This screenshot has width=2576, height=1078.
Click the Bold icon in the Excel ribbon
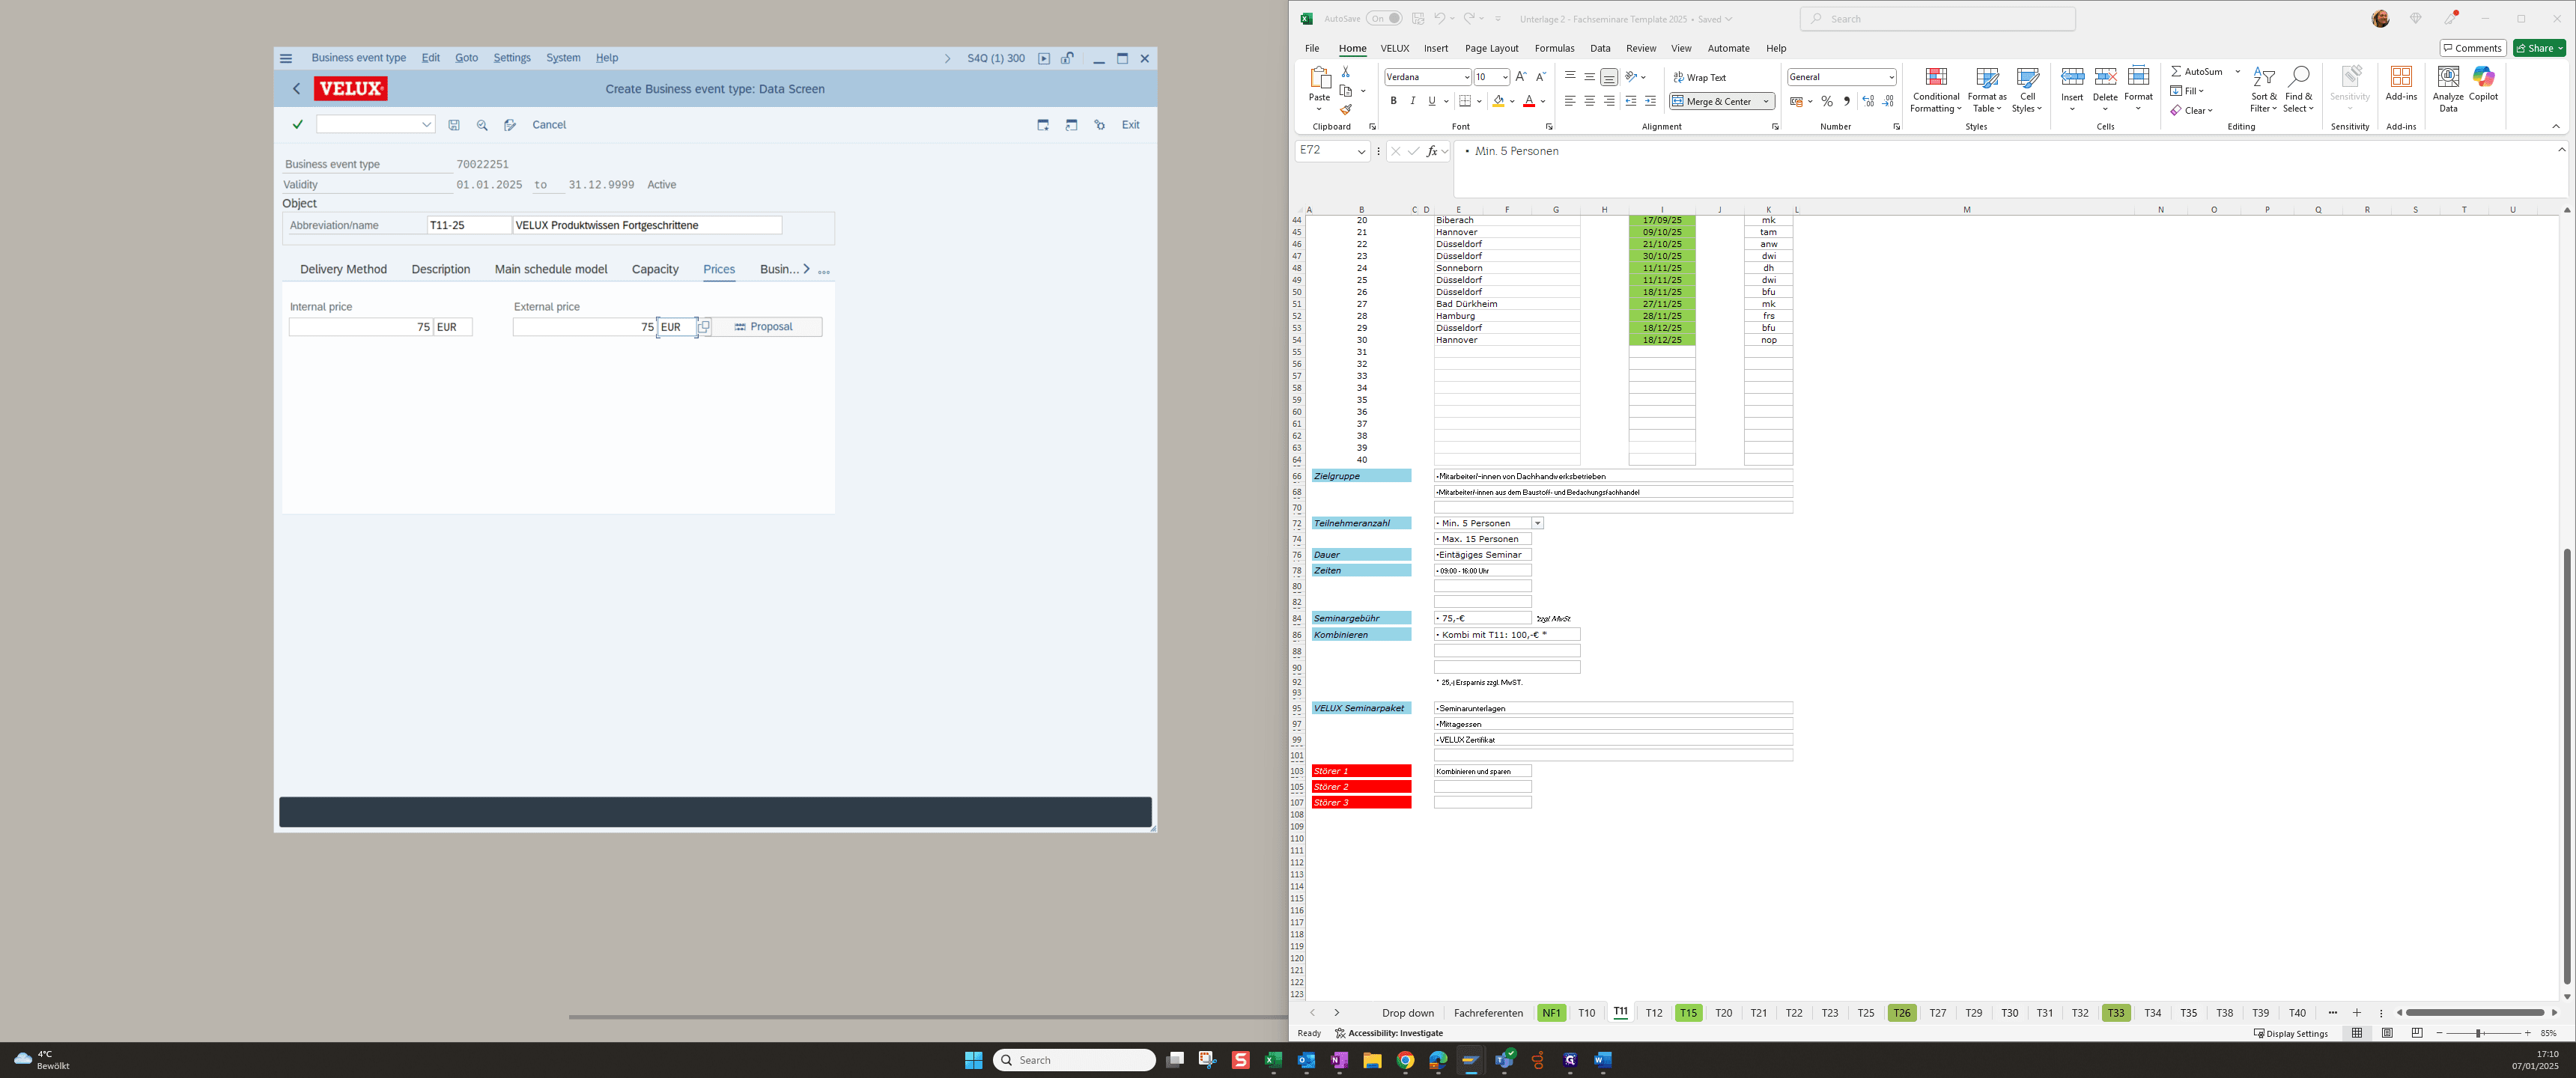[1393, 101]
